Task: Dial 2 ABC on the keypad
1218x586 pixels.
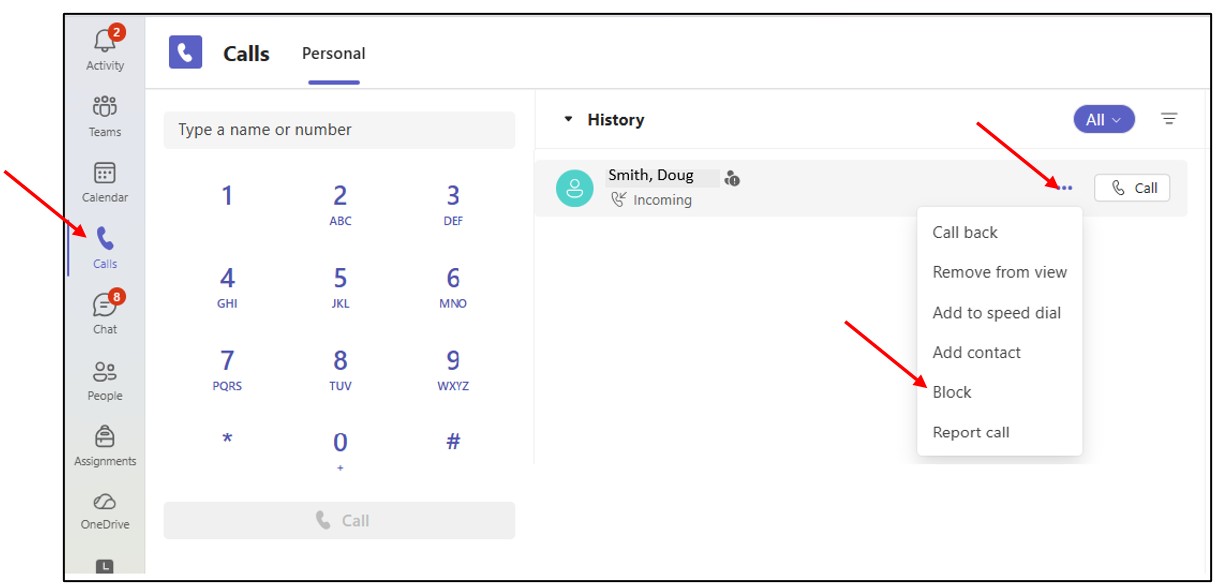Action: pos(340,204)
